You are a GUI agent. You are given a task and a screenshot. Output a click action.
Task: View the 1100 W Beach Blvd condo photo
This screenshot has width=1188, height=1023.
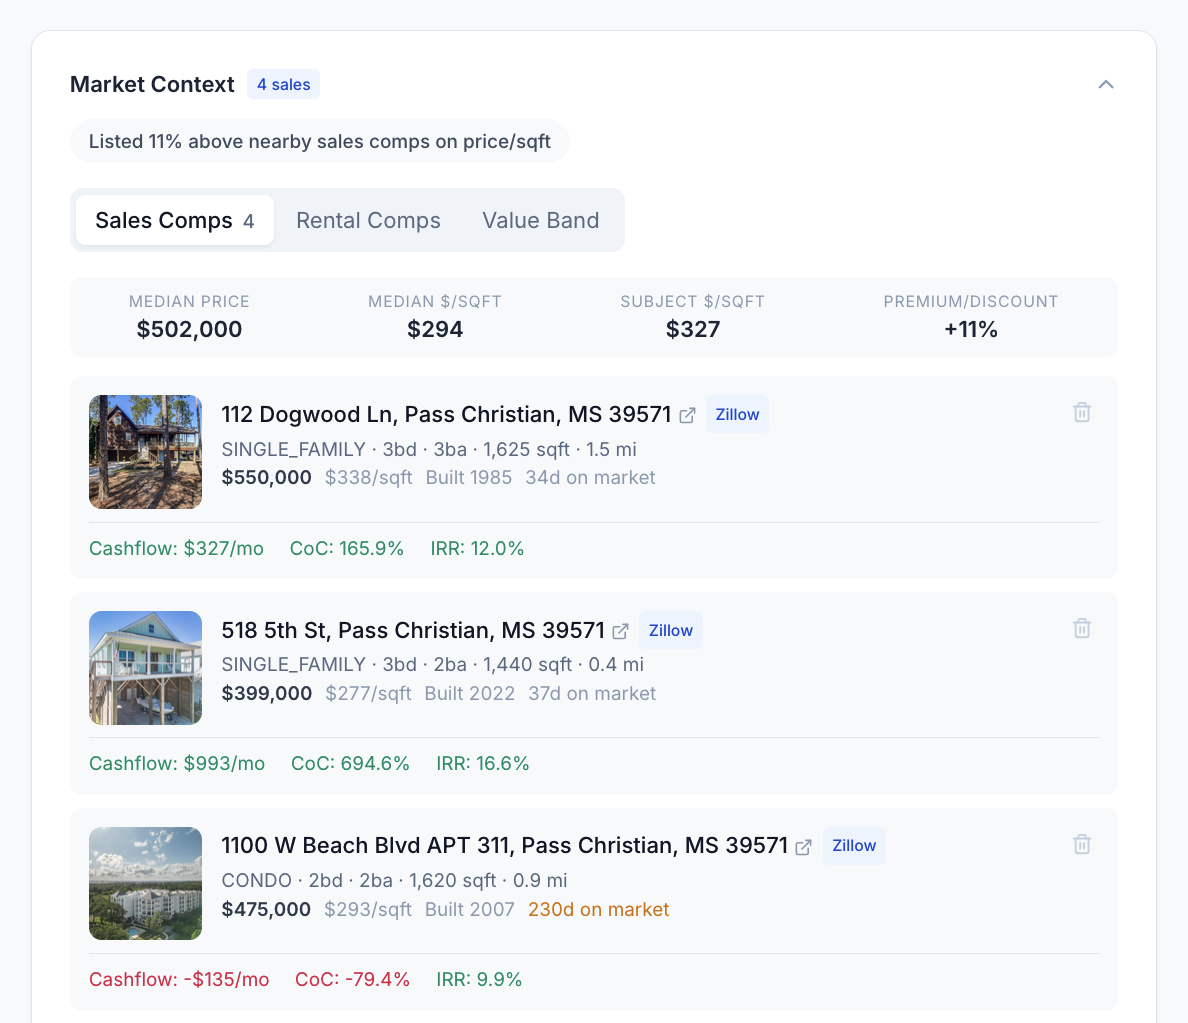(x=145, y=884)
